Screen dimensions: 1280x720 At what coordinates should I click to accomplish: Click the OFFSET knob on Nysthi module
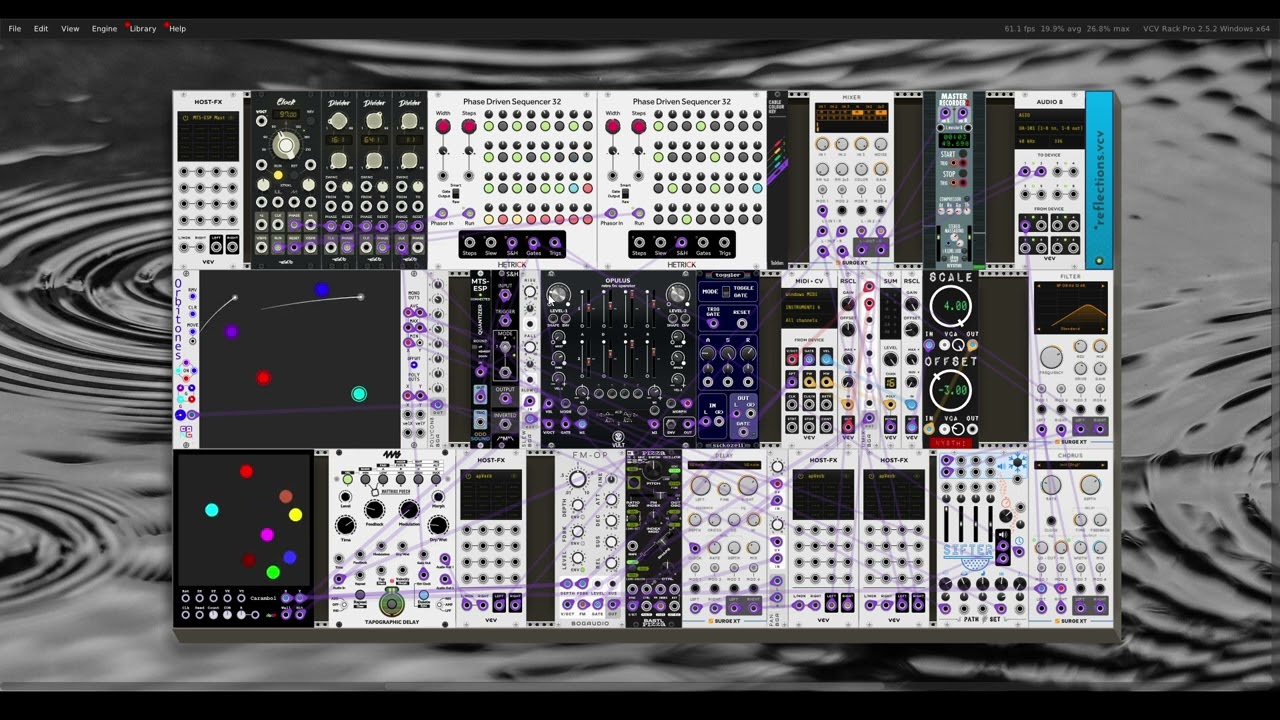pos(949,390)
